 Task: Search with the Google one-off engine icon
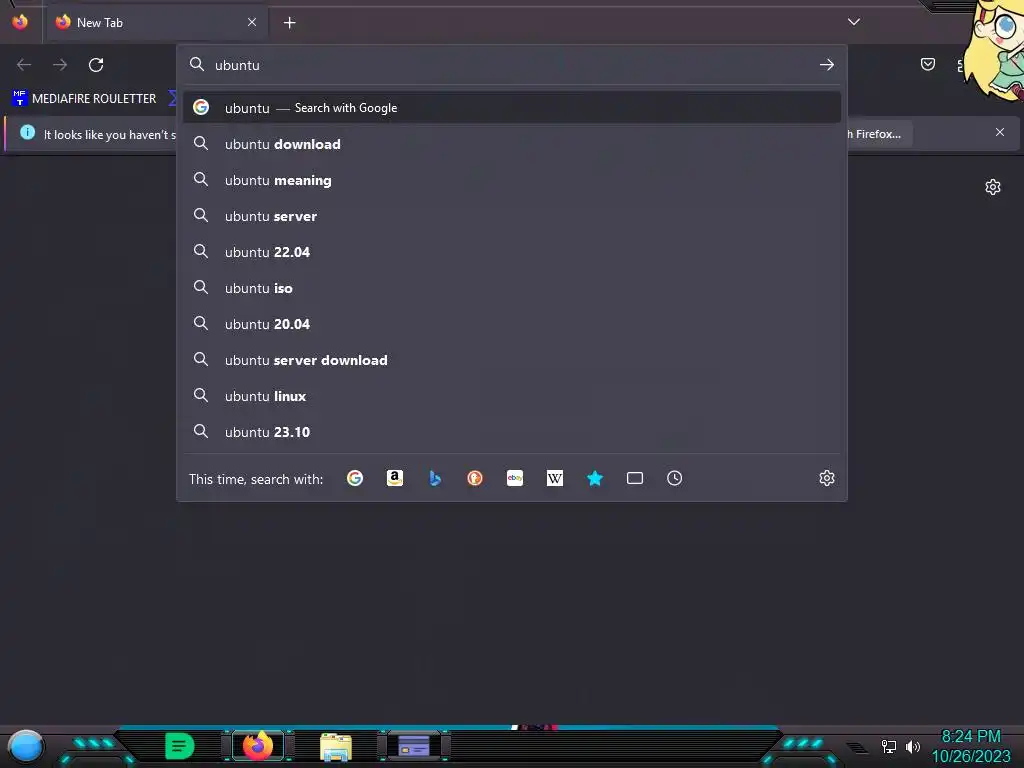coord(355,478)
